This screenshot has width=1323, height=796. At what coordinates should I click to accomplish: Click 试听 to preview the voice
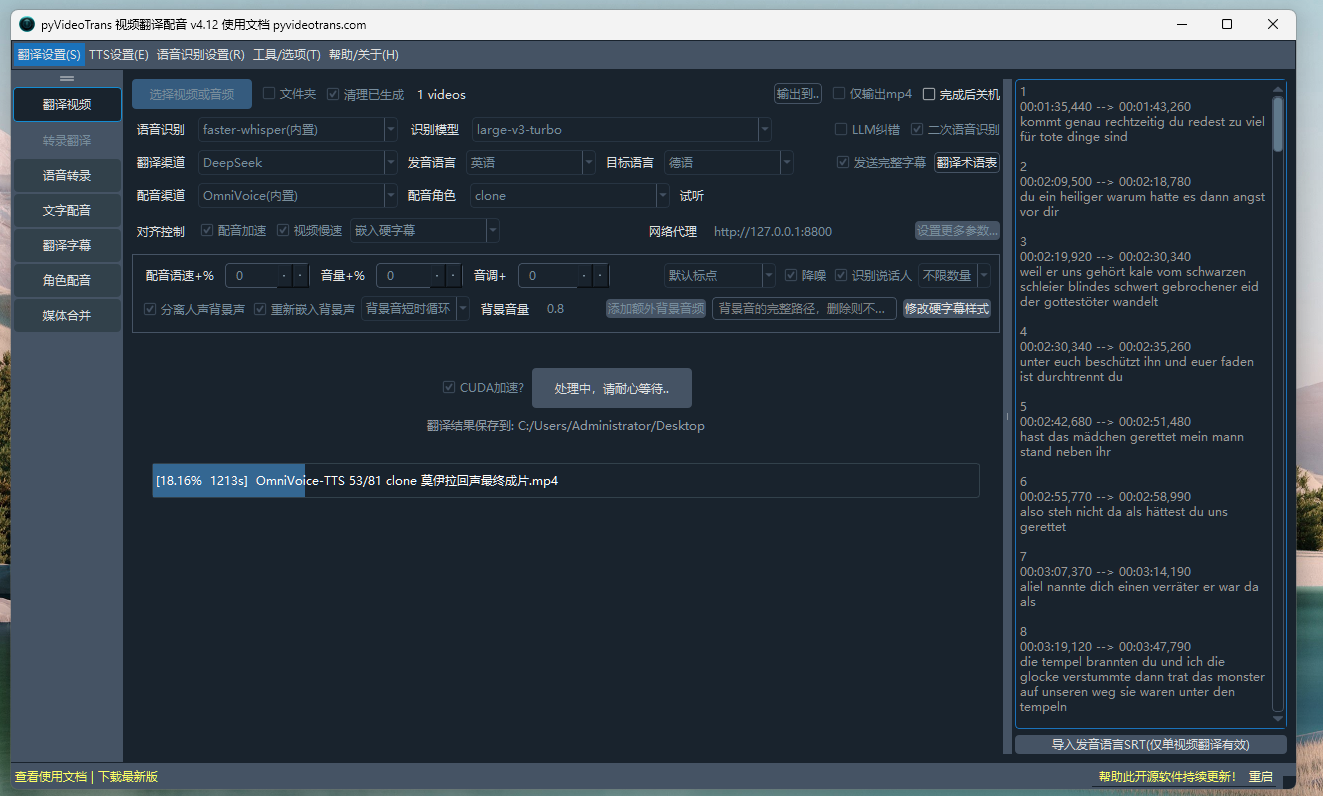click(x=692, y=196)
